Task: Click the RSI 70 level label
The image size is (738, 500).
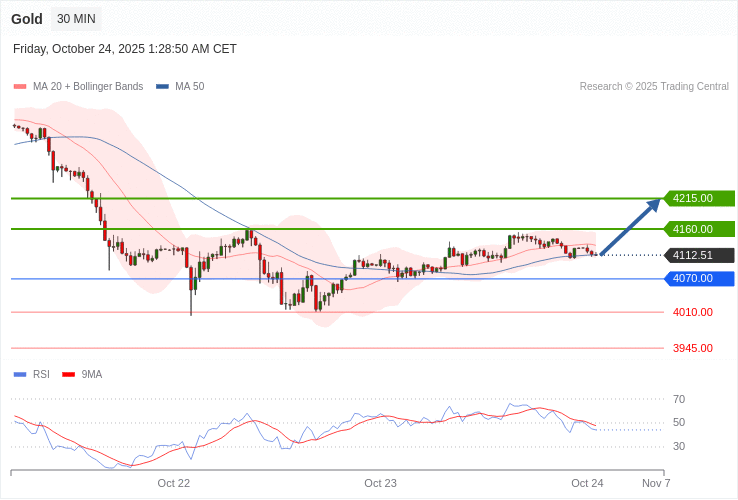Action: (x=679, y=399)
